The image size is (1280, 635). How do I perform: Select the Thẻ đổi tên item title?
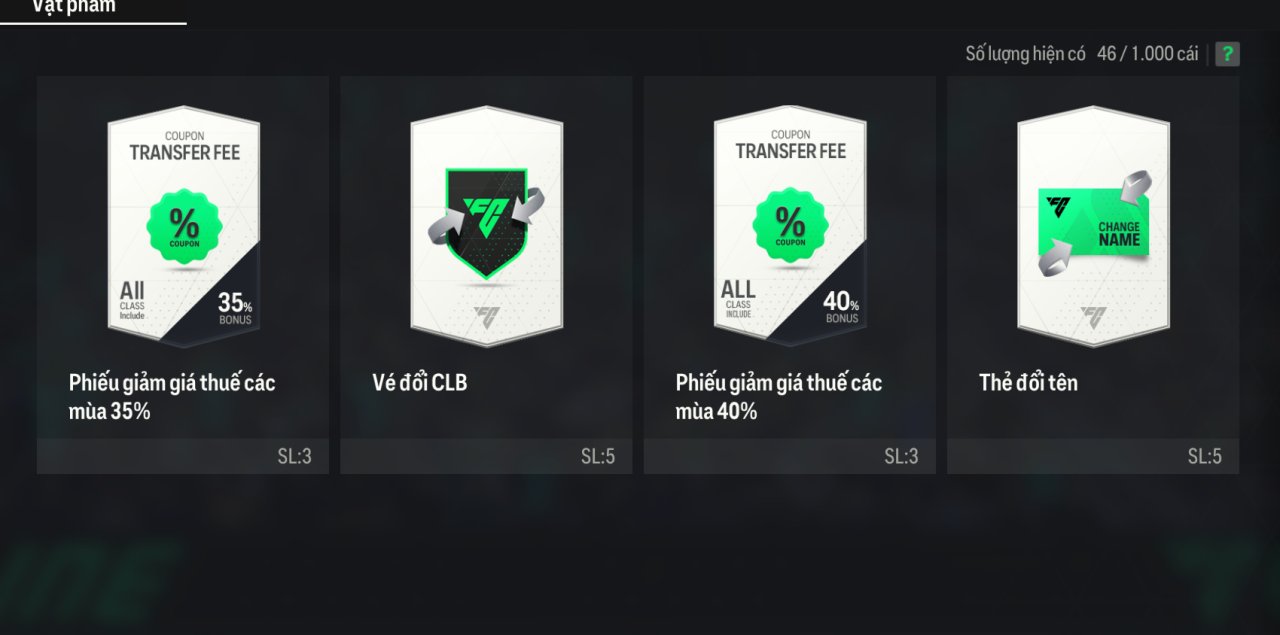click(1028, 383)
